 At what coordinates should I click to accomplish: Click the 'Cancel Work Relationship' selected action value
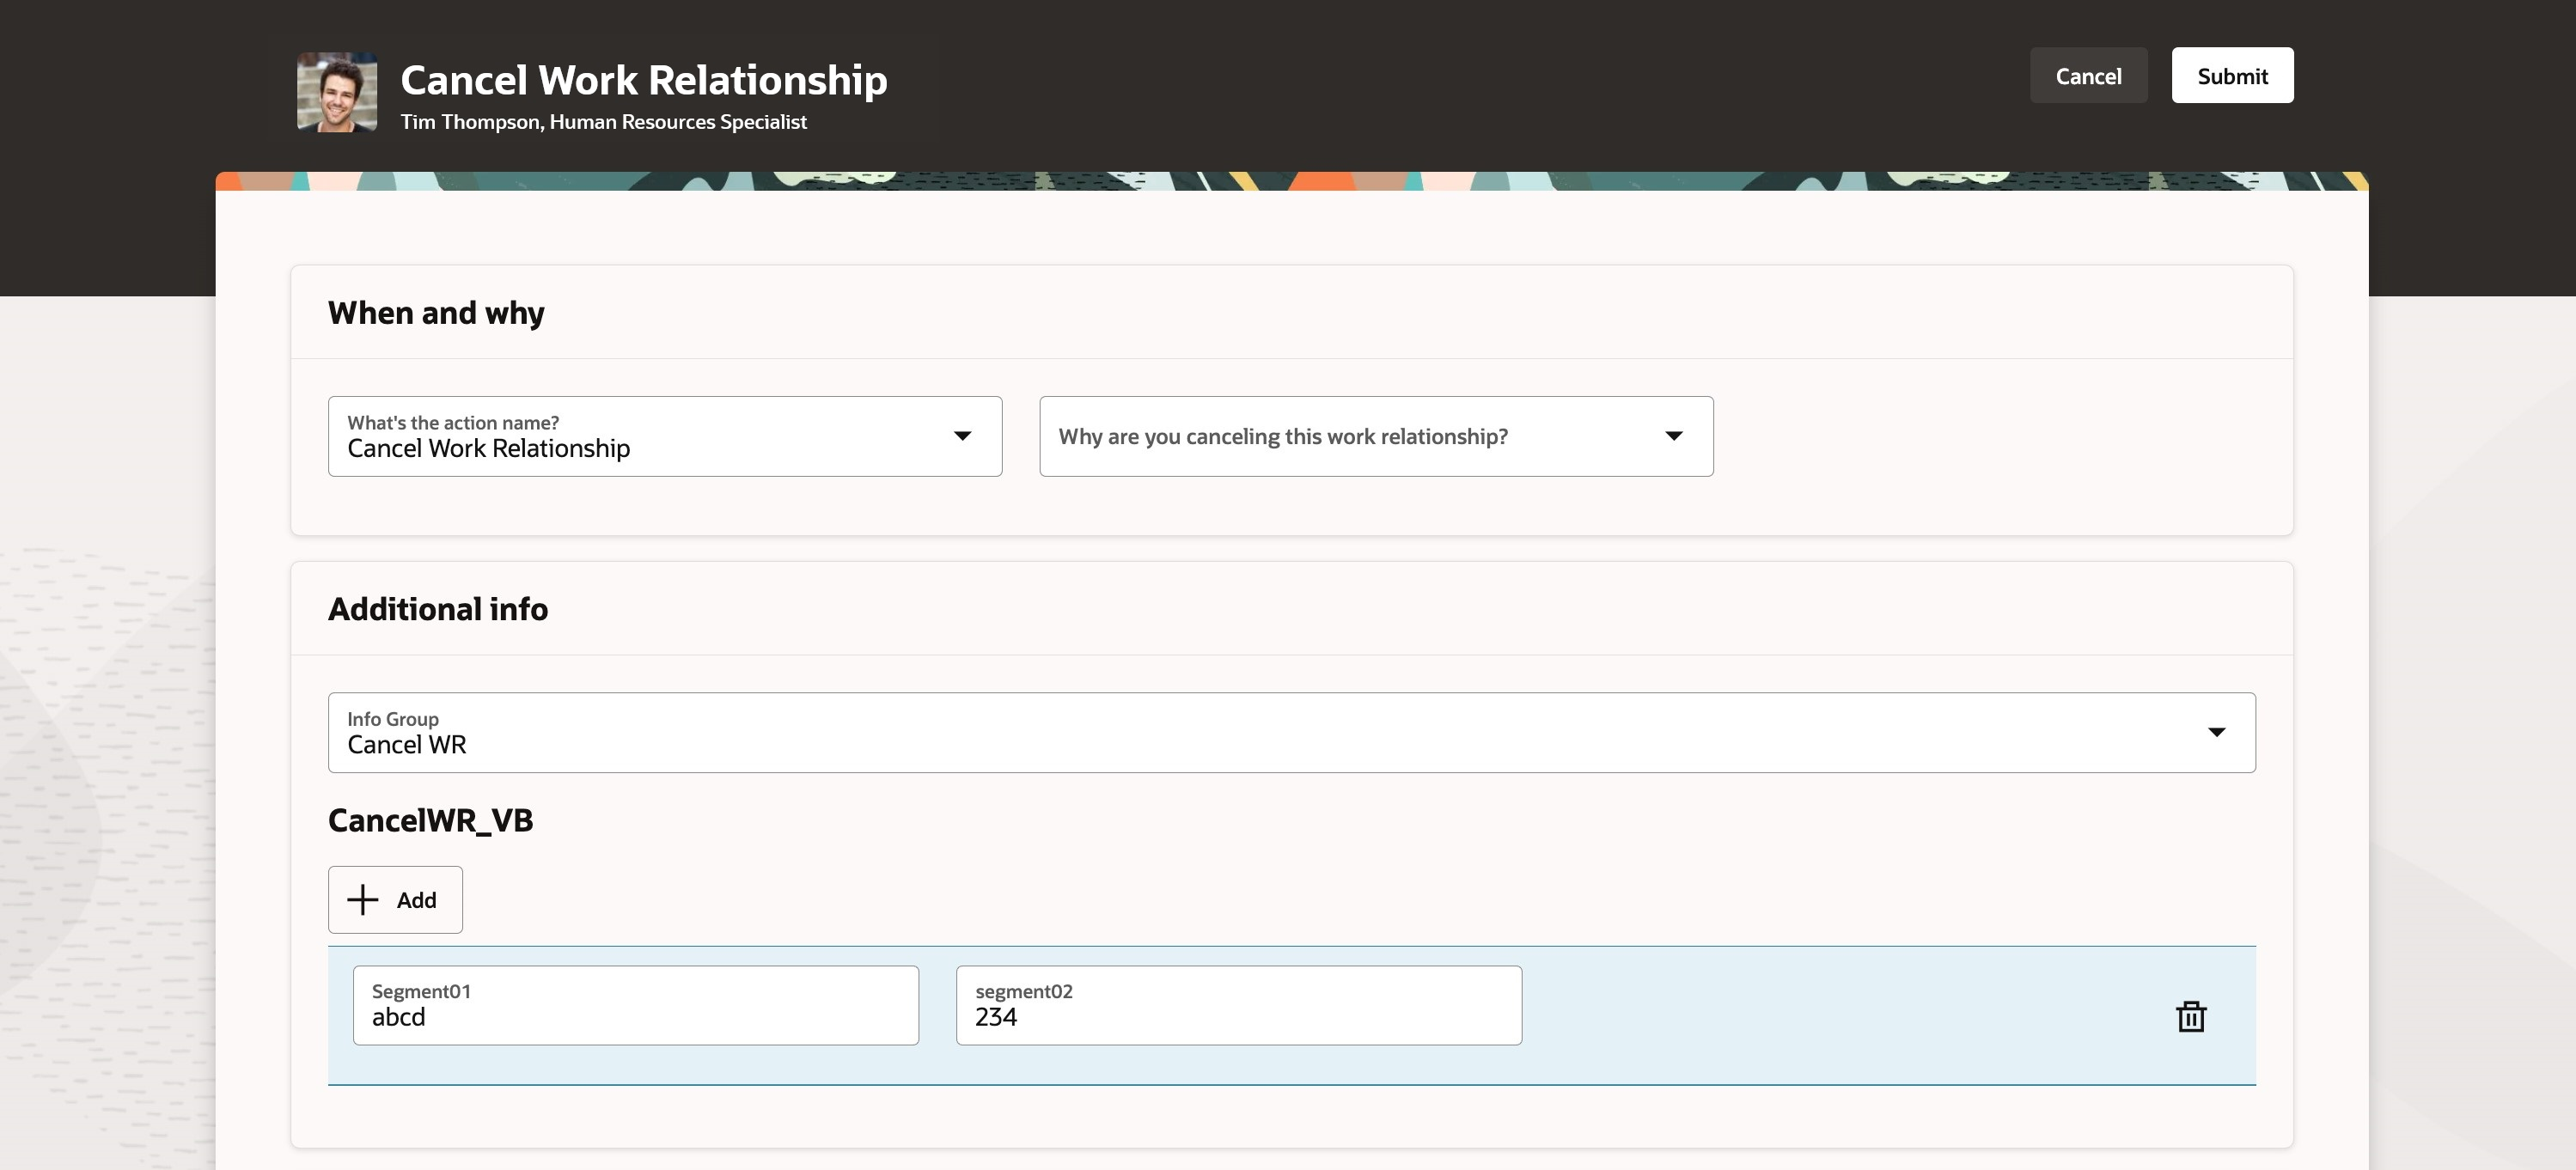pos(488,449)
